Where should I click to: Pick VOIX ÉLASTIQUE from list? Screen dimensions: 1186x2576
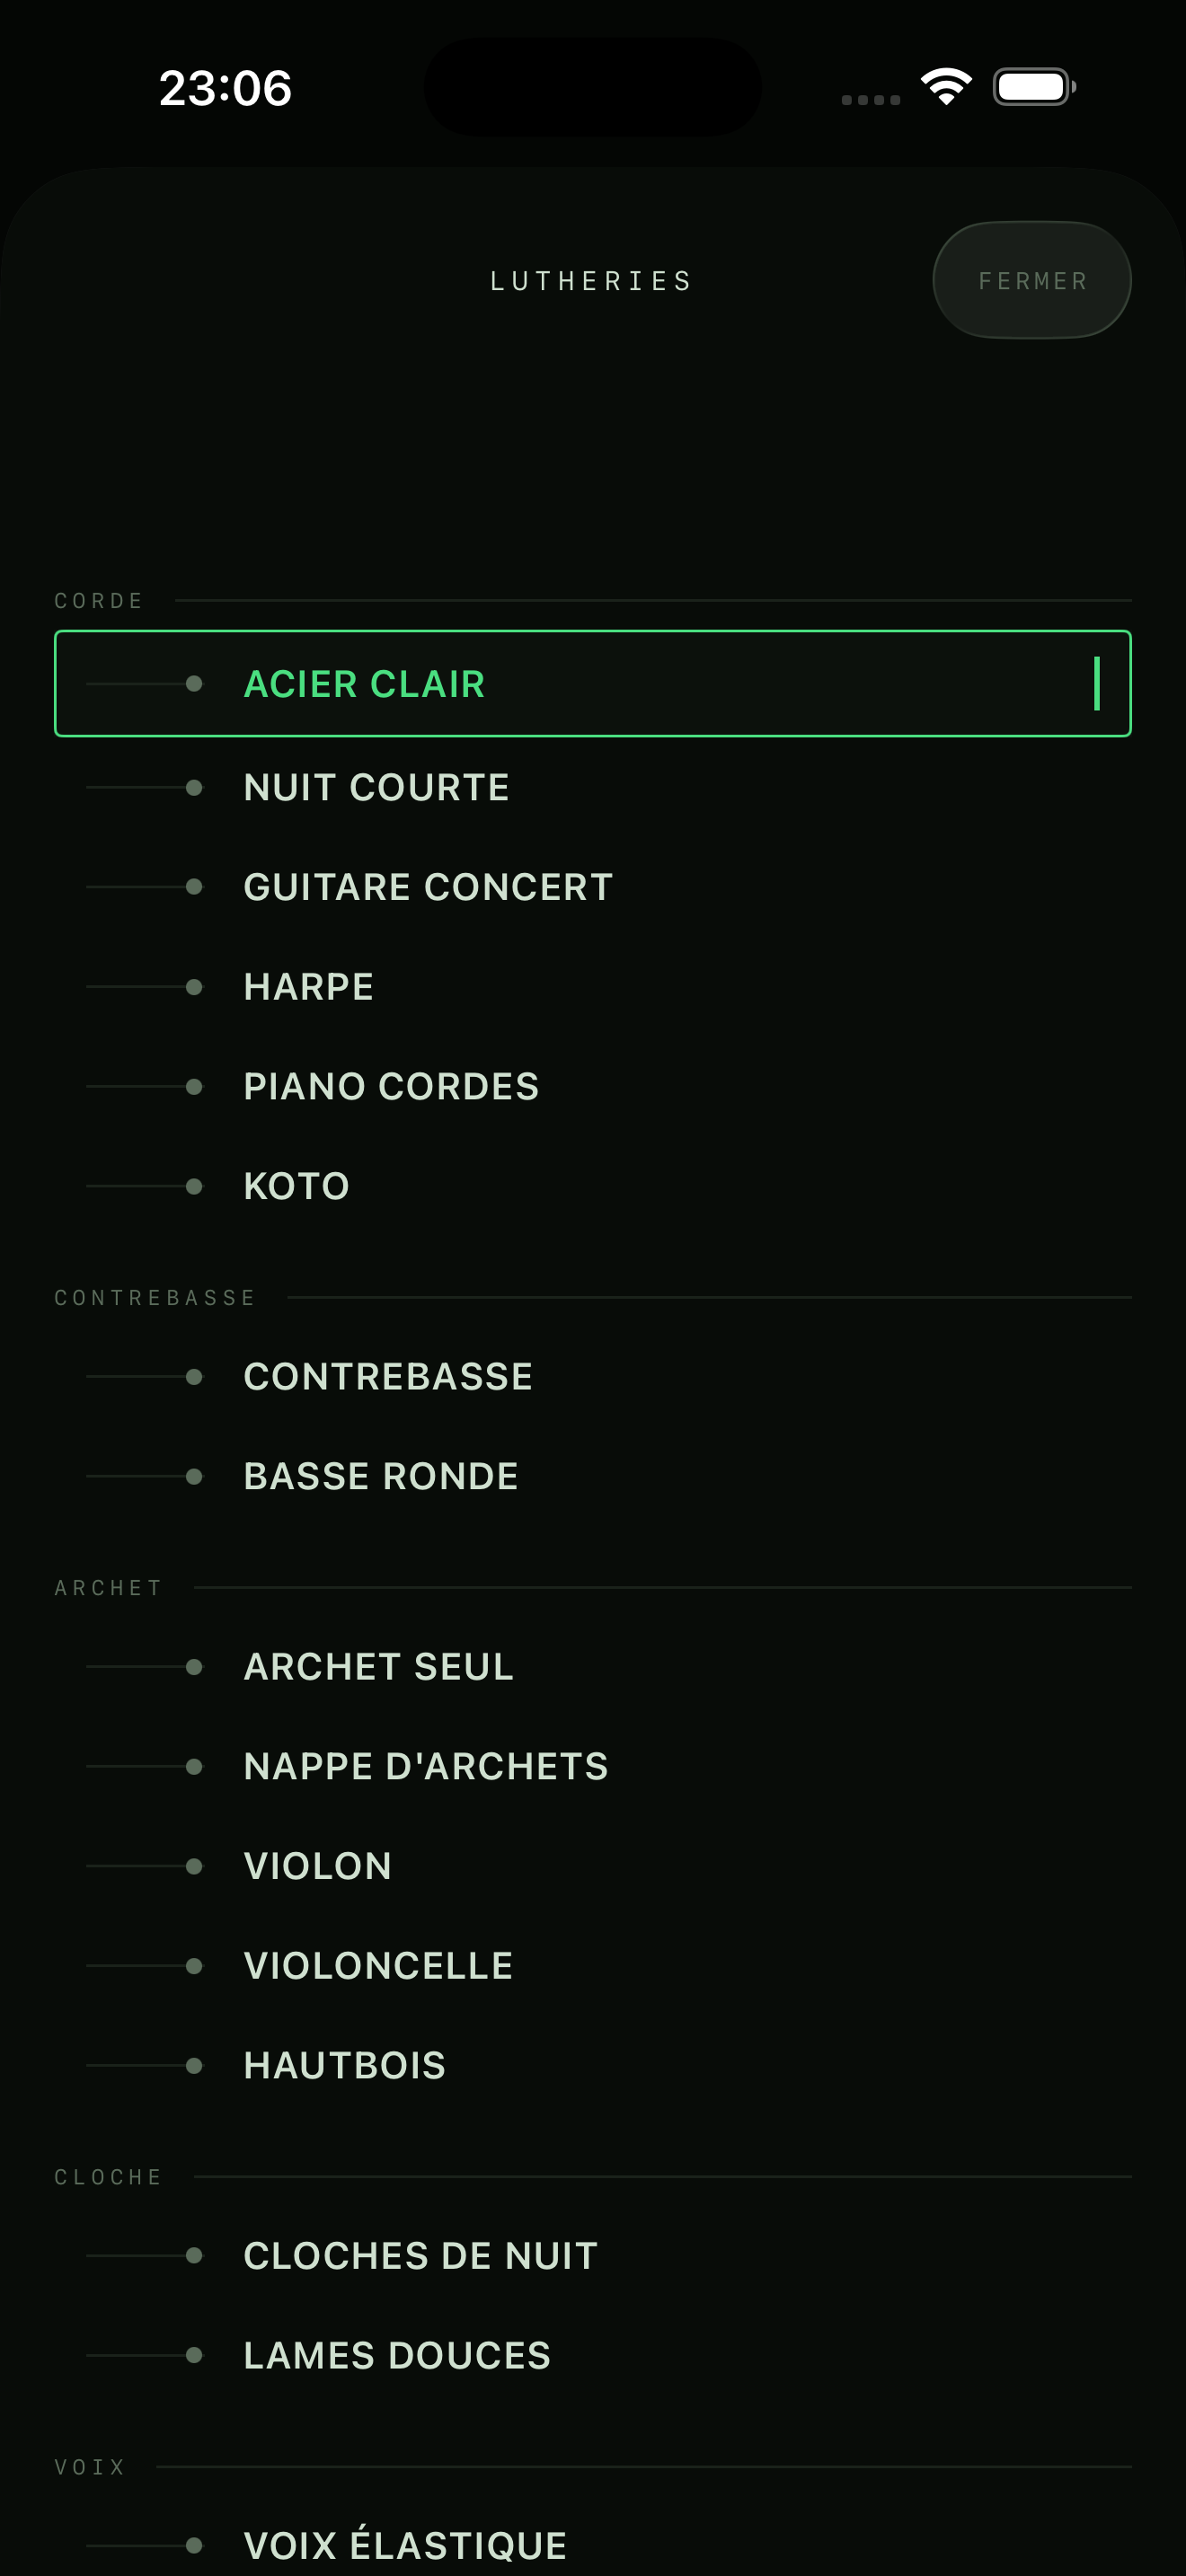pyautogui.click(x=593, y=2545)
